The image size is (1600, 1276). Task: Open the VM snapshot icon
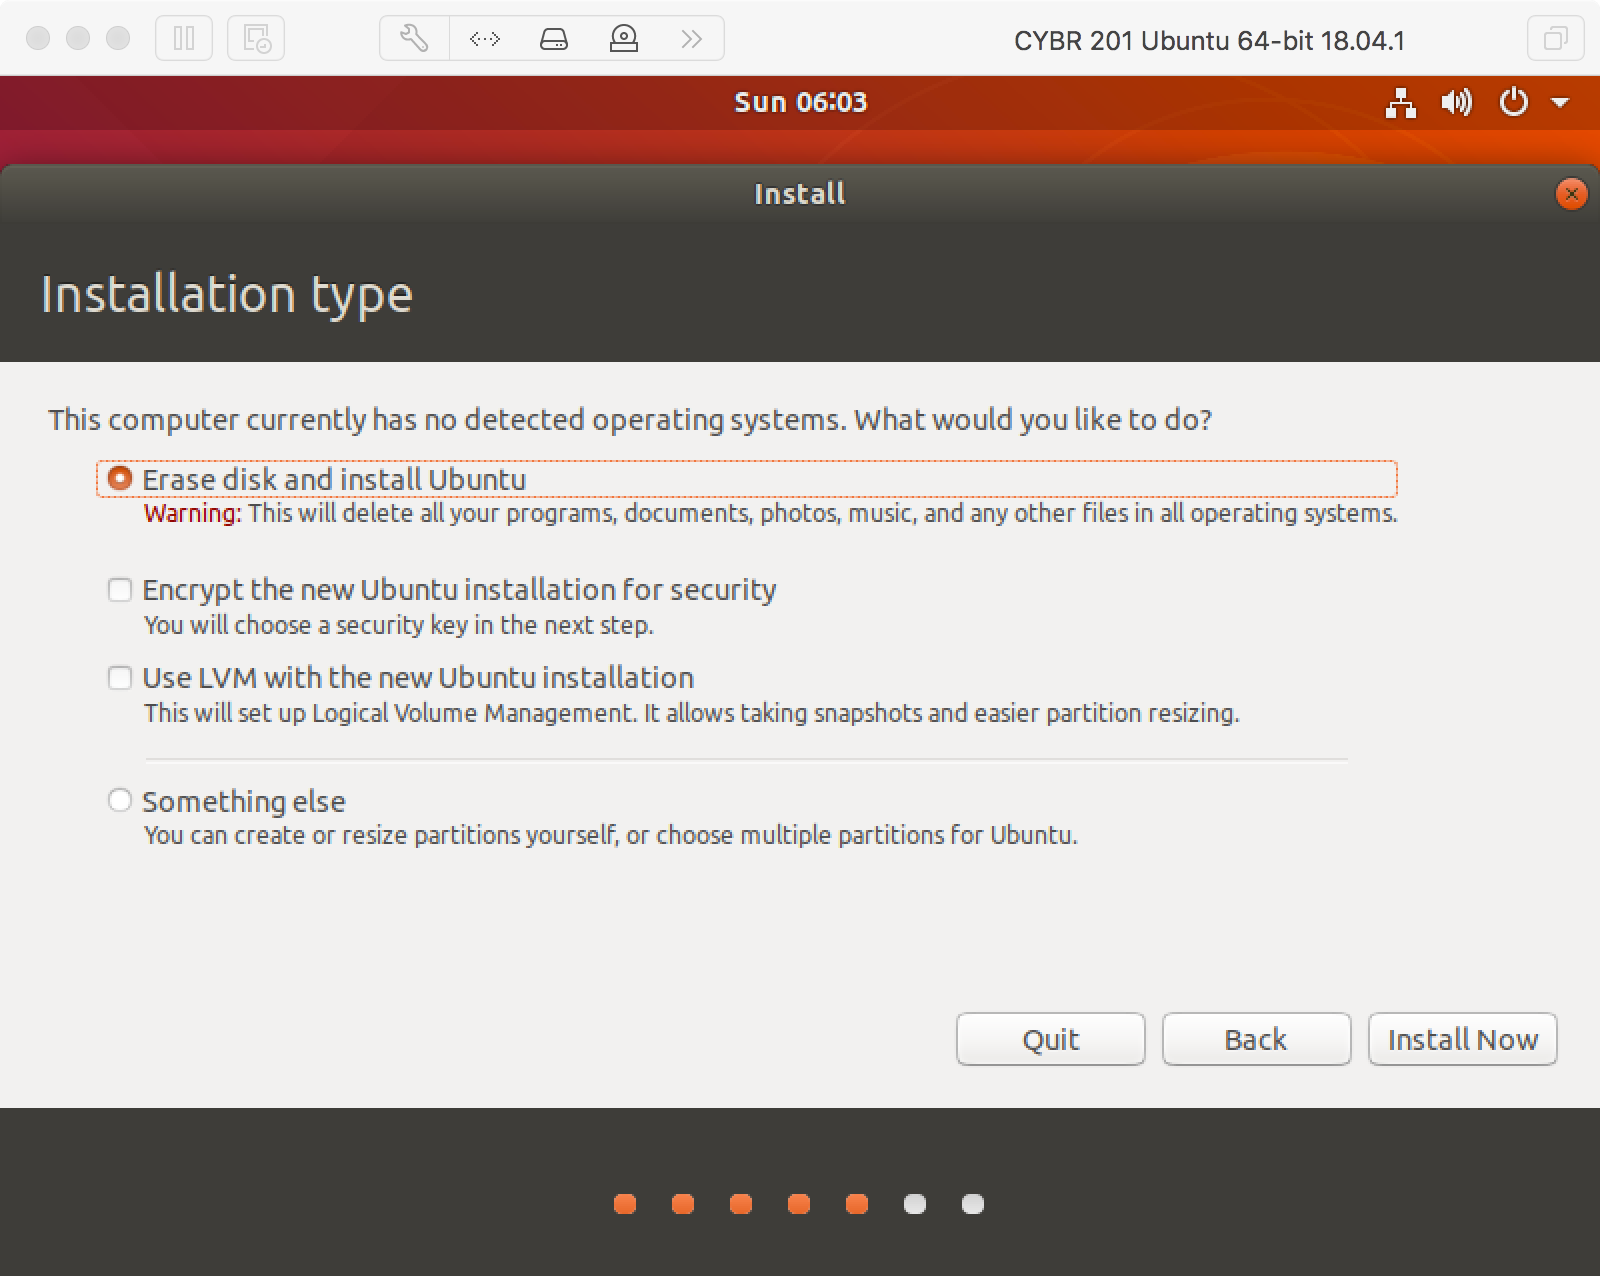(256, 39)
